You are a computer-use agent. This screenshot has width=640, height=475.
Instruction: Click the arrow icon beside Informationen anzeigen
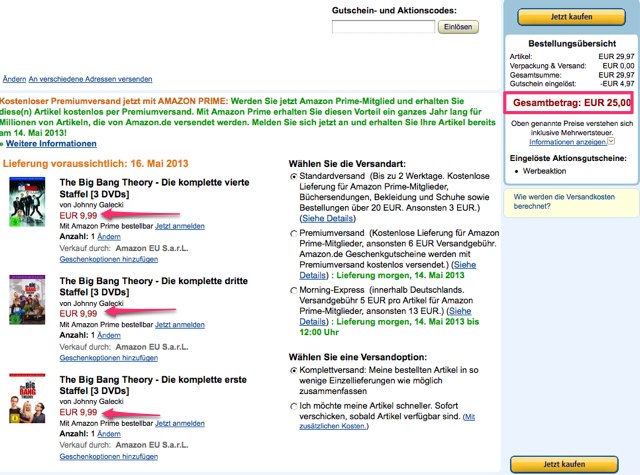tap(610, 141)
